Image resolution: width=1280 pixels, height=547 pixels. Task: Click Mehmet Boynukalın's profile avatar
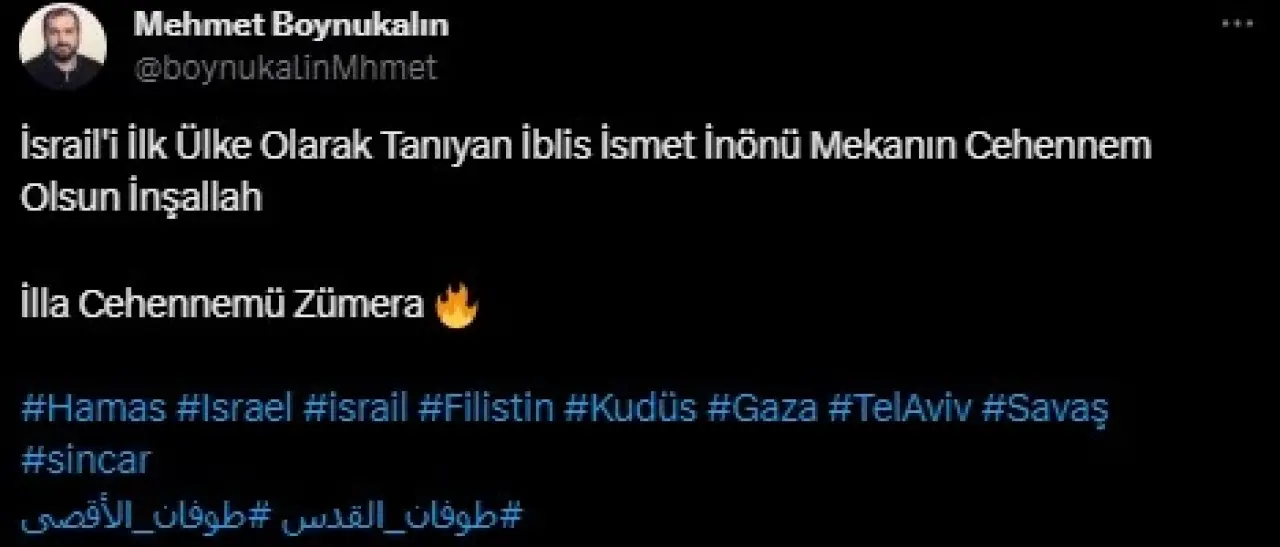[x=63, y=47]
